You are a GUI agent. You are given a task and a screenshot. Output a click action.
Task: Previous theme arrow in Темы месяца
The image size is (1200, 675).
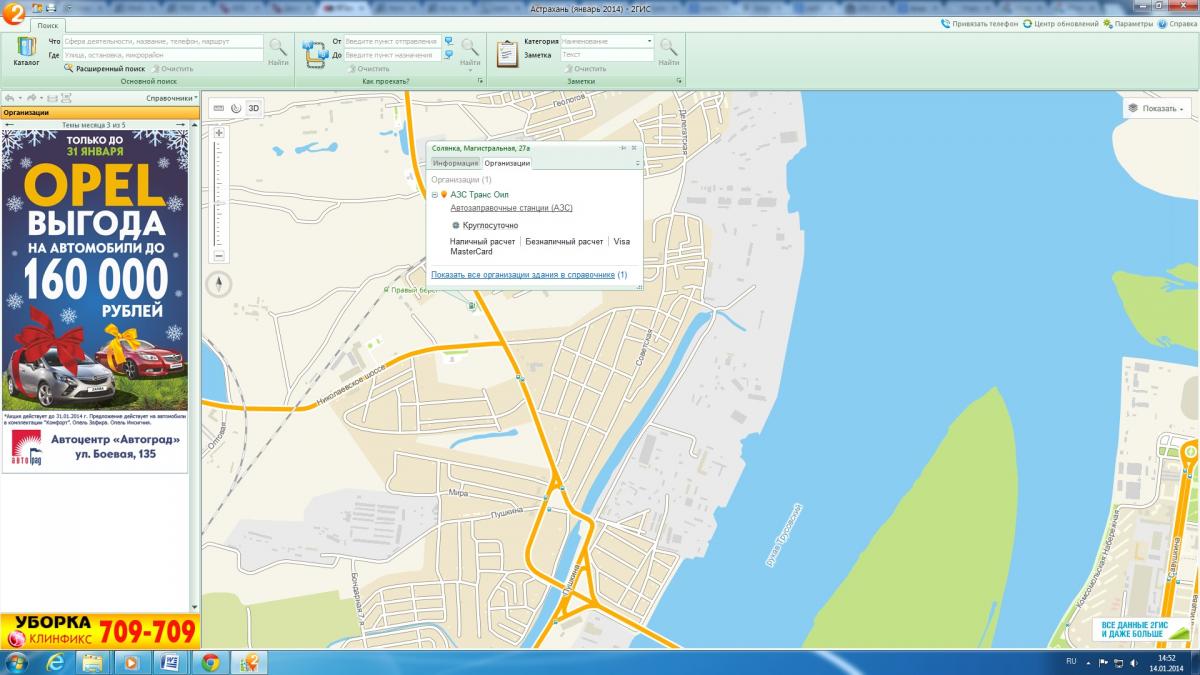10,124
